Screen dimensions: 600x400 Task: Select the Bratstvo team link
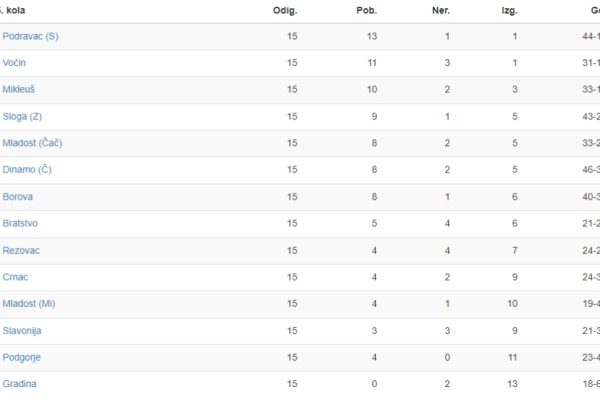pos(20,223)
